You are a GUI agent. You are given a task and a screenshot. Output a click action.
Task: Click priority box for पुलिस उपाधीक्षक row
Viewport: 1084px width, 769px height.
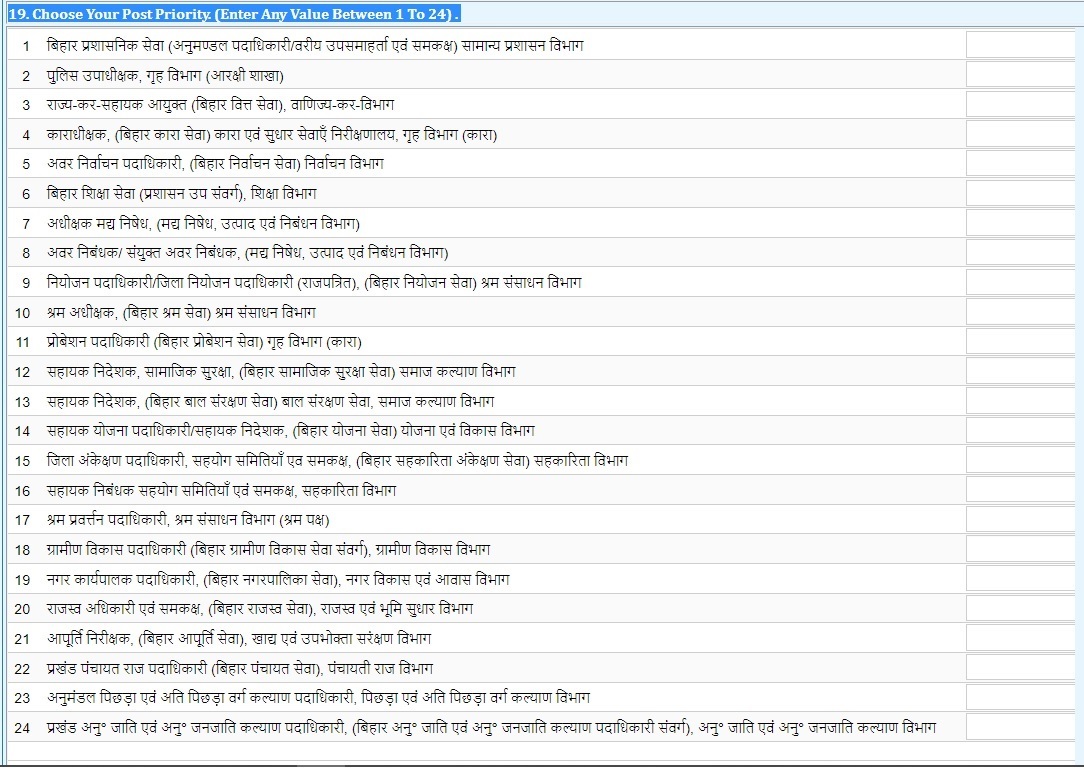pos(1019,75)
